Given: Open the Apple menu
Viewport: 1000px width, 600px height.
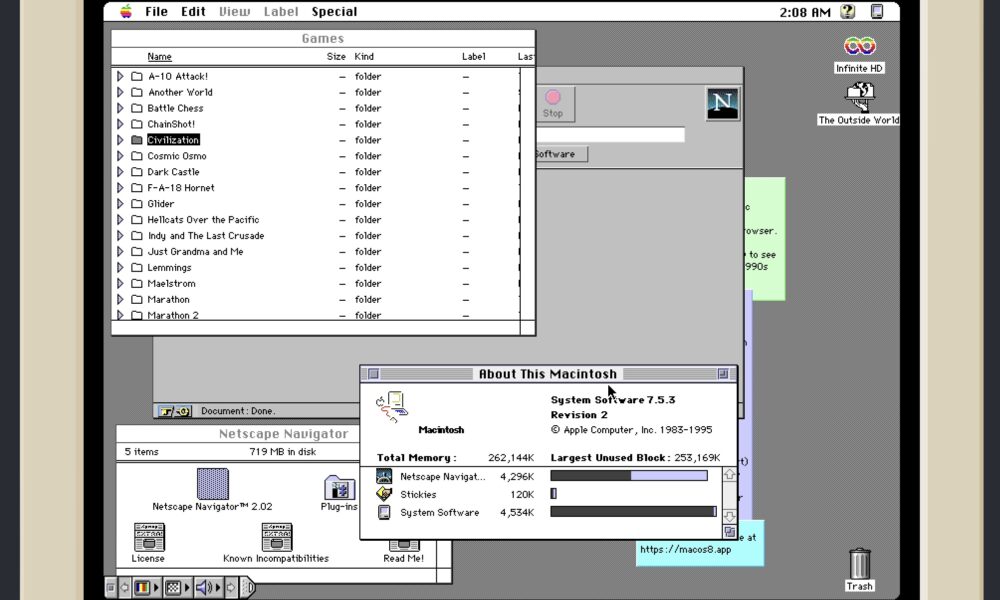Looking at the screenshot, I should (126, 11).
